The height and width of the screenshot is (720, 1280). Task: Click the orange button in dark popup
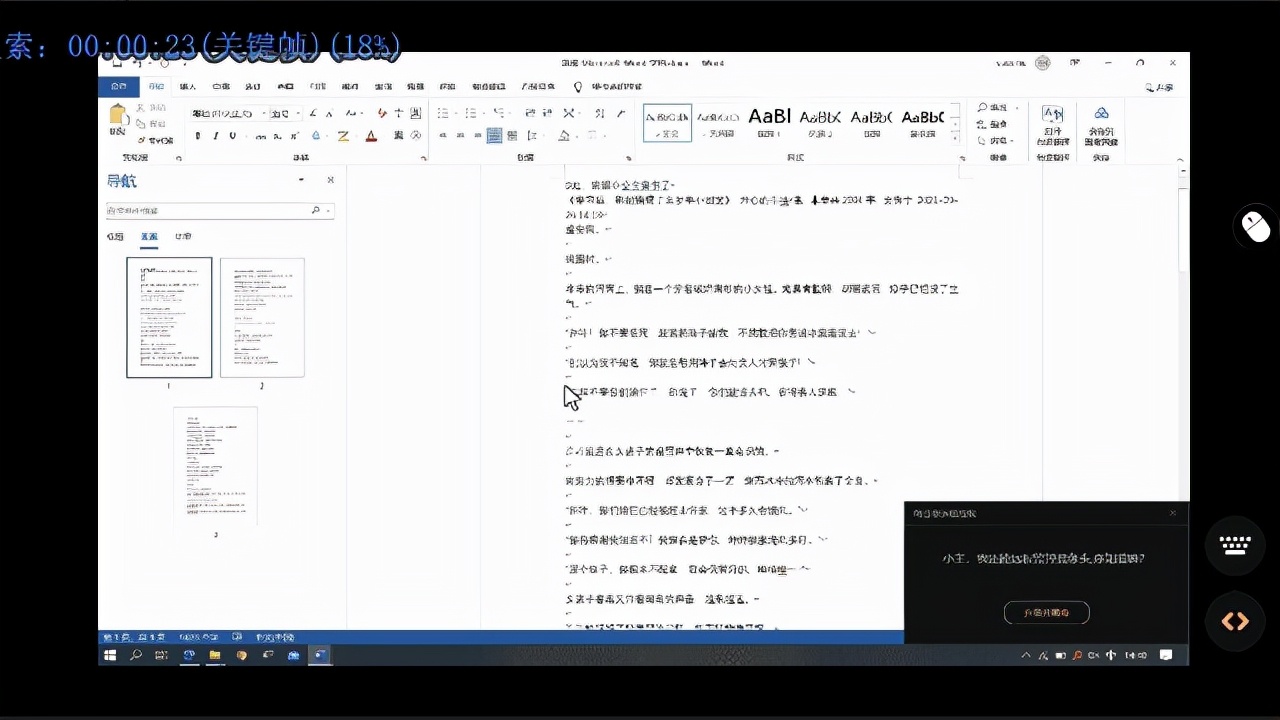(x=1046, y=613)
